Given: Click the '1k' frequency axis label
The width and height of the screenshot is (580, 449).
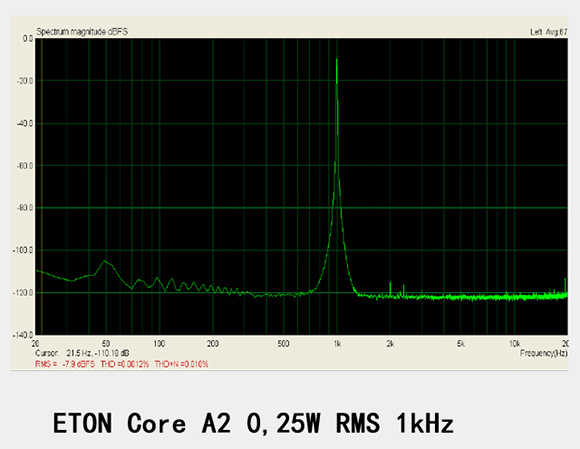Looking at the screenshot, I should click(337, 344).
